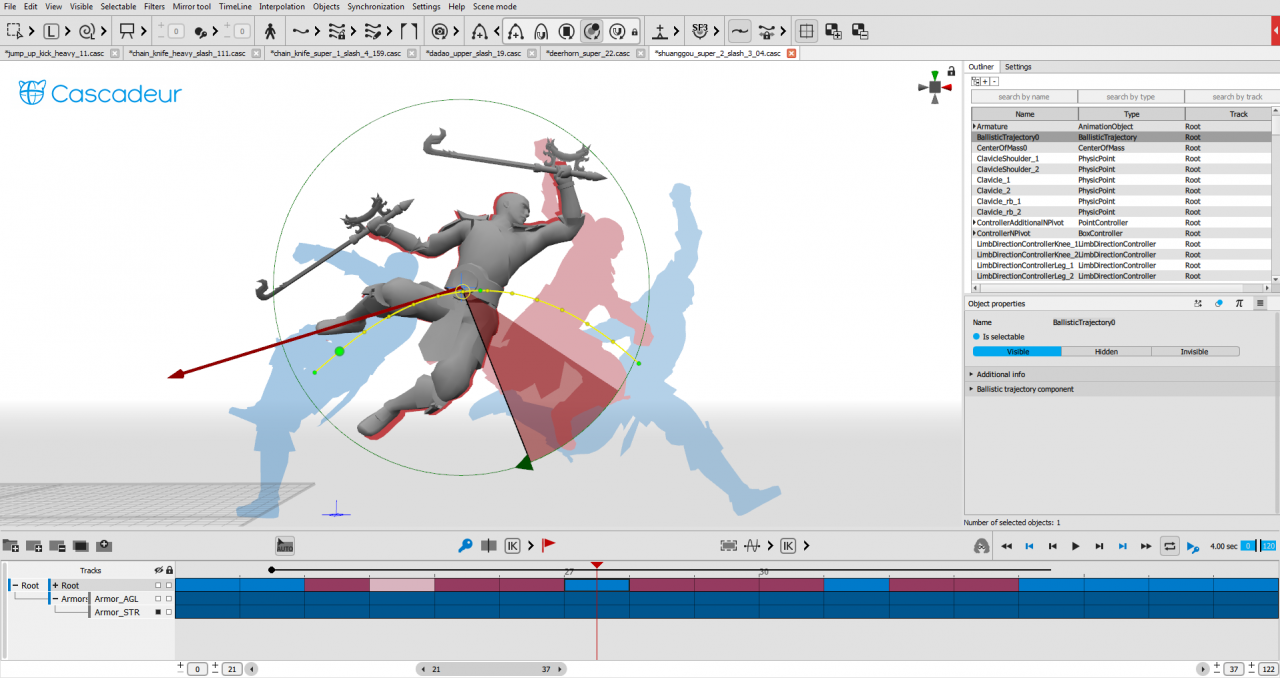The height and width of the screenshot is (678, 1280).
Task: Click the red flag icon in the timeline toolbar
Action: (548, 545)
